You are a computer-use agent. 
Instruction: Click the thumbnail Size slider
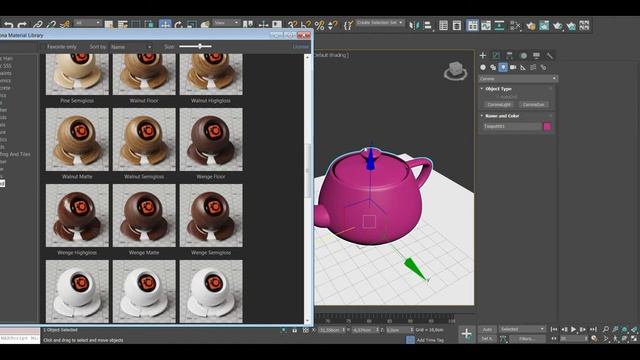[196, 47]
